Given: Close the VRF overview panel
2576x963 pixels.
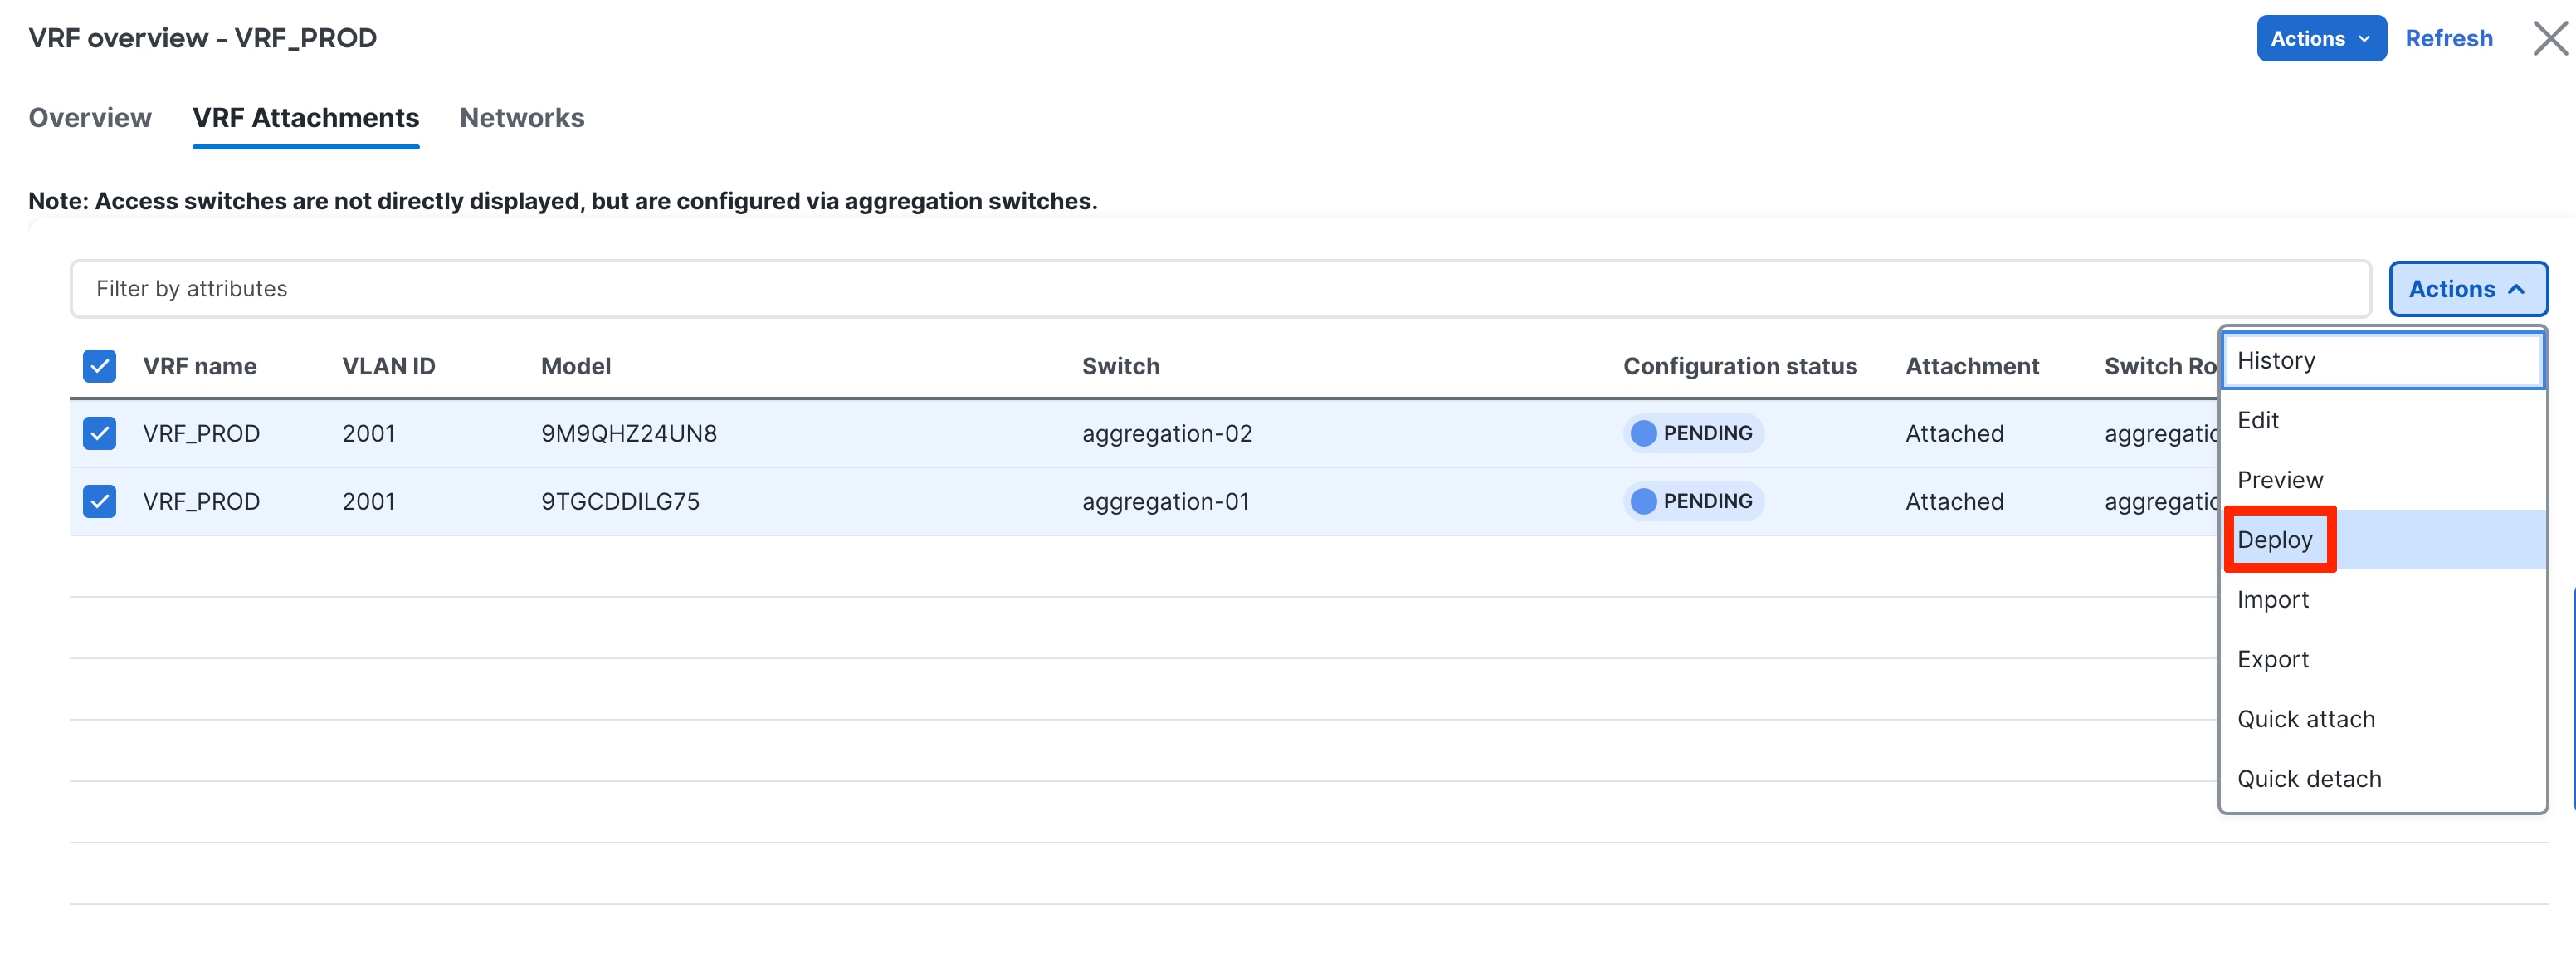Looking at the screenshot, I should click(2549, 38).
